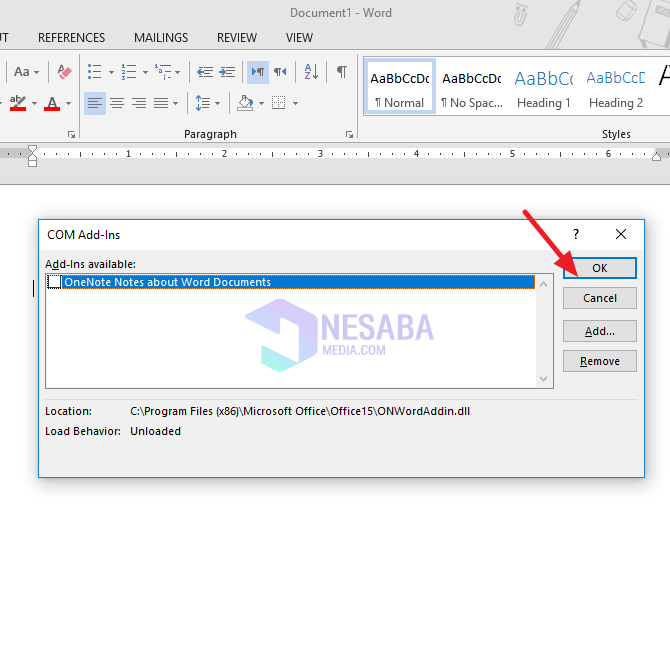
Task: Open the Bullets list dropdown arrow
Action: click(110, 72)
